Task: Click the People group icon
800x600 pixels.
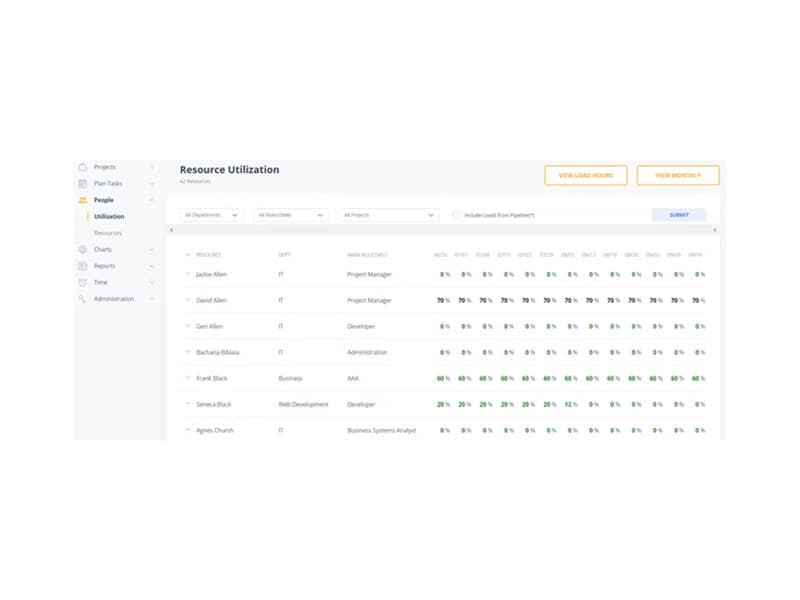Action: tap(83, 200)
